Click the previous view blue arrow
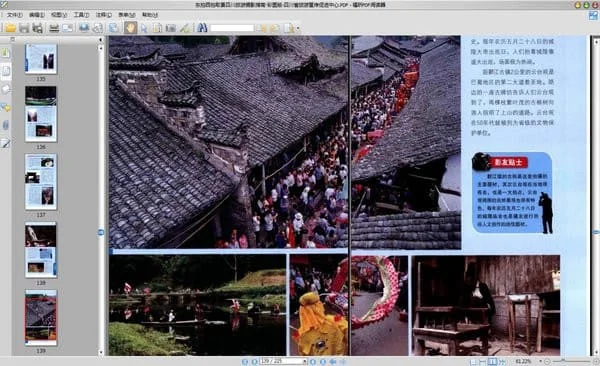The image size is (600, 366). click(333, 361)
